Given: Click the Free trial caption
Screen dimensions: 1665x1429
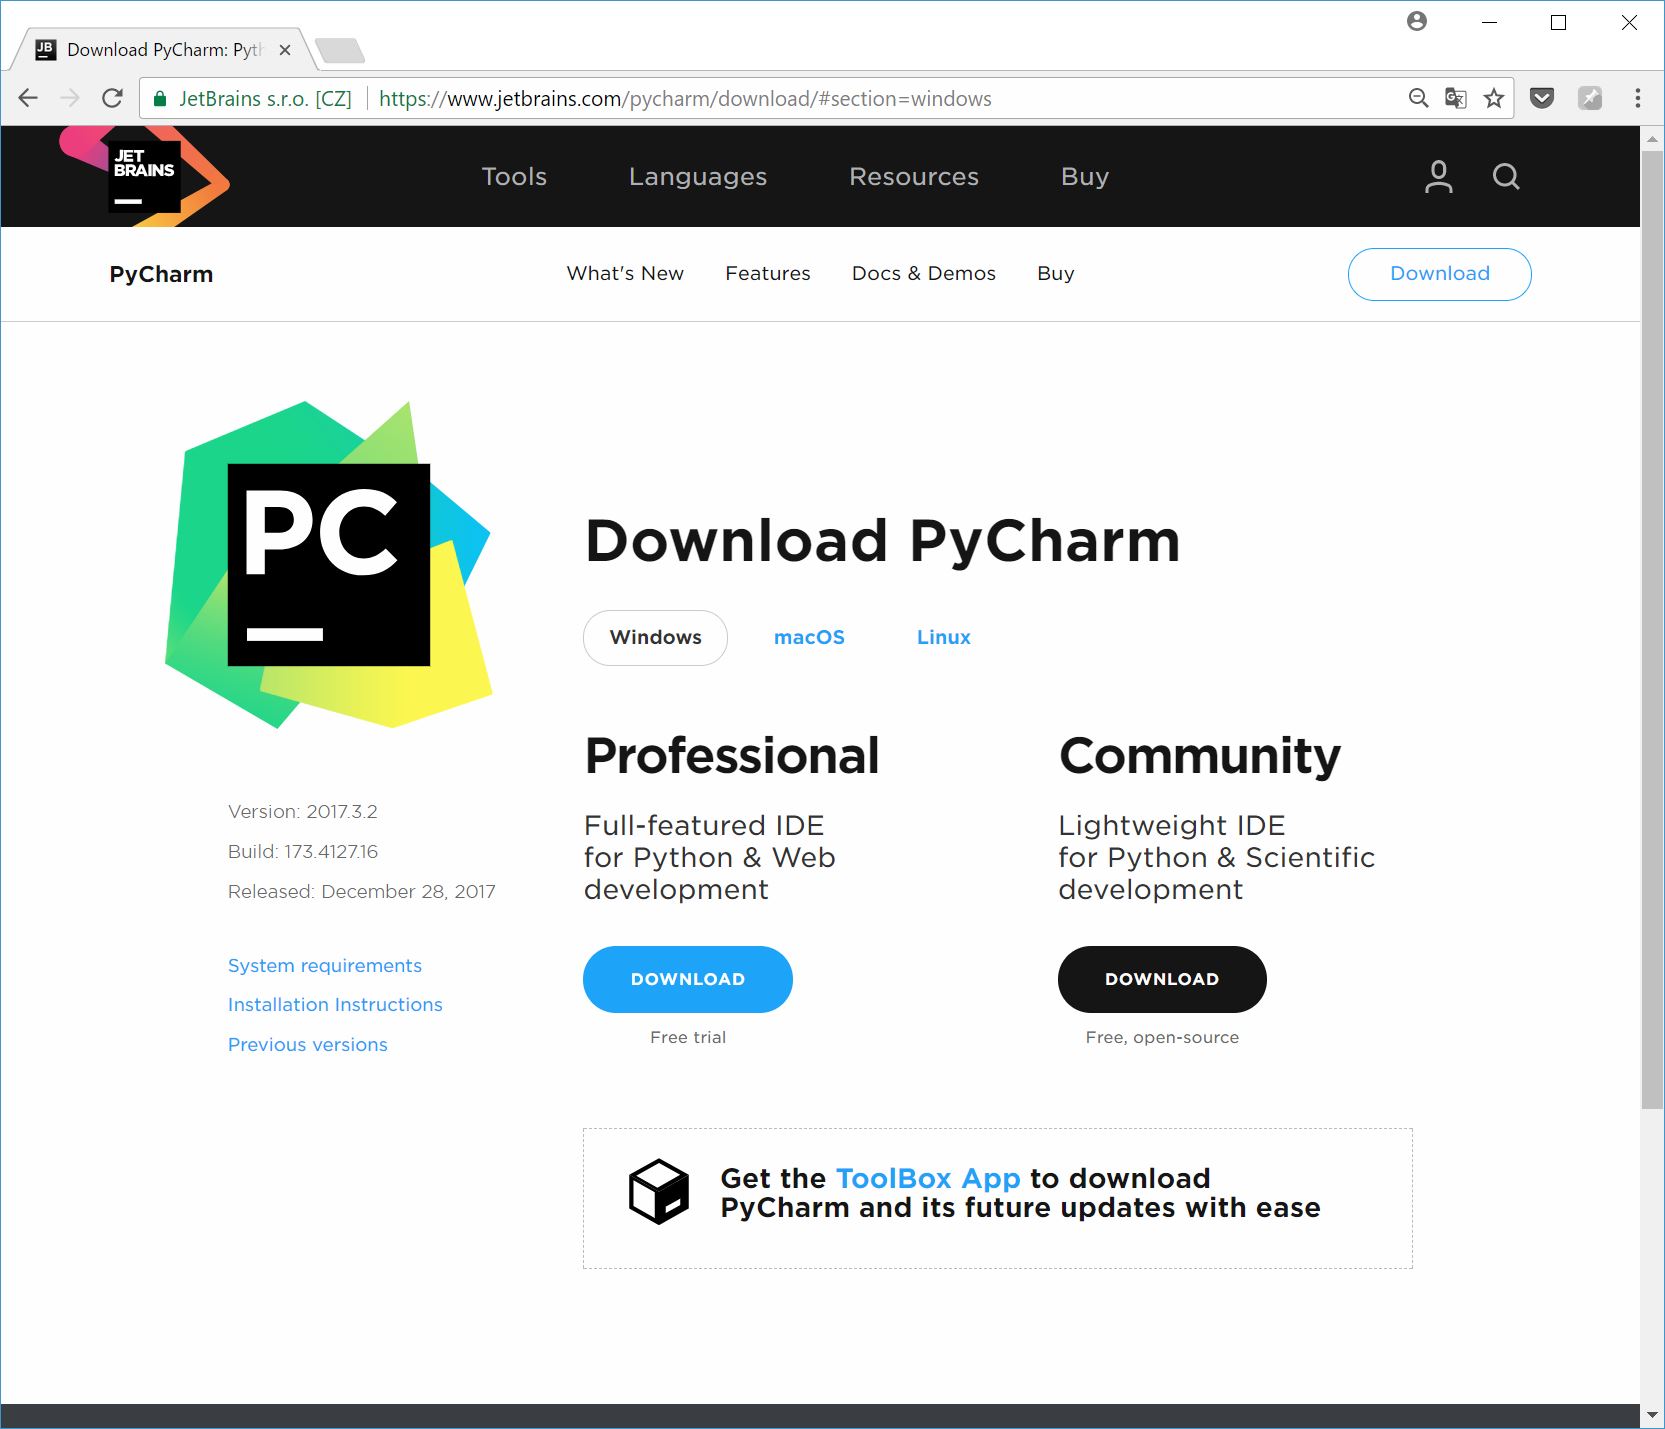Looking at the screenshot, I should coord(688,1038).
